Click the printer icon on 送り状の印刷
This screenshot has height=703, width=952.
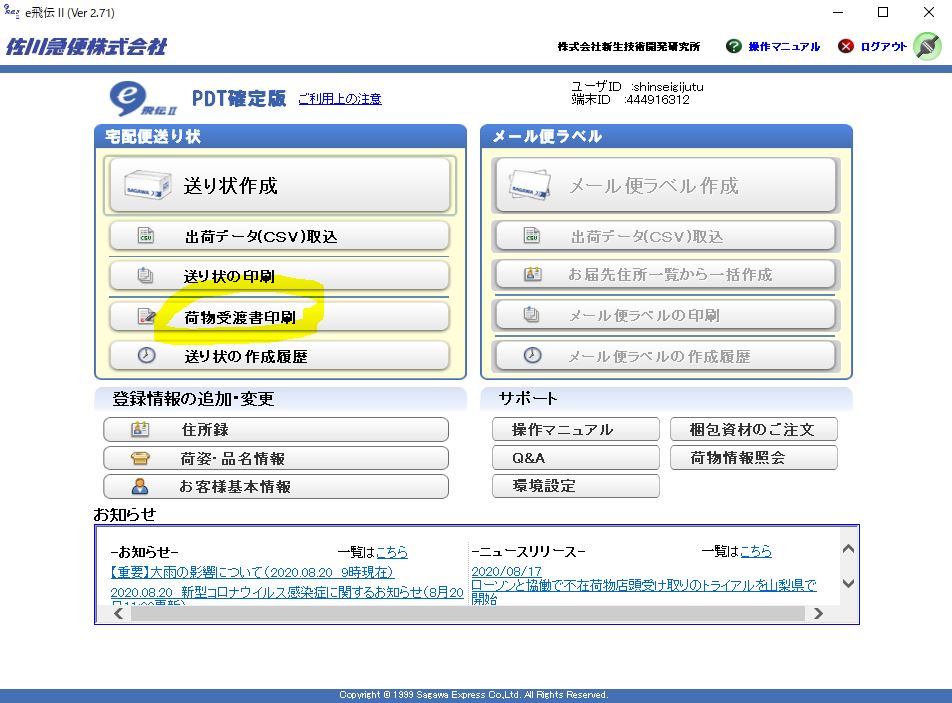146,276
